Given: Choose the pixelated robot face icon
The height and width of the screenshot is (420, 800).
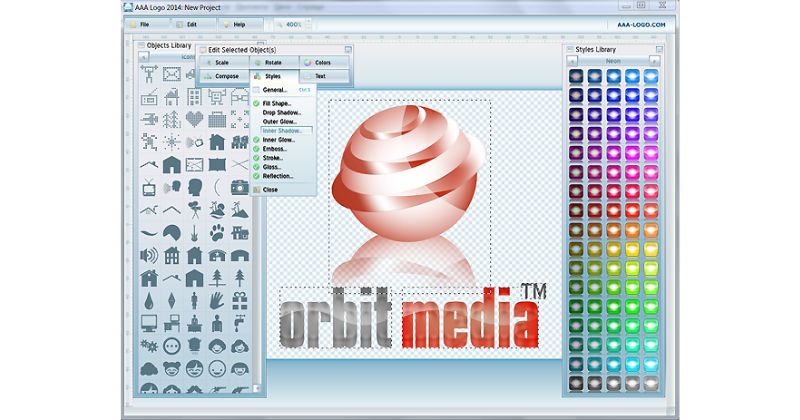Looking at the screenshot, I should pos(217,96).
